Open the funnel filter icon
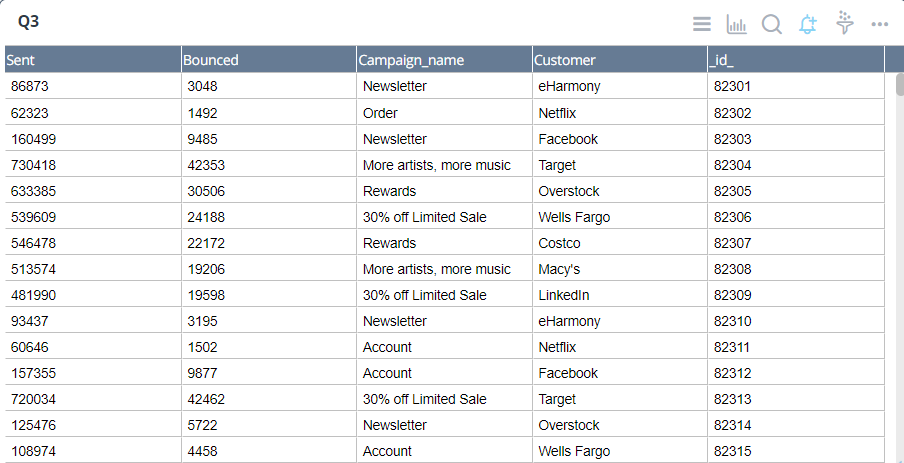The width and height of the screenshot is (904, 463). point(845,23)
